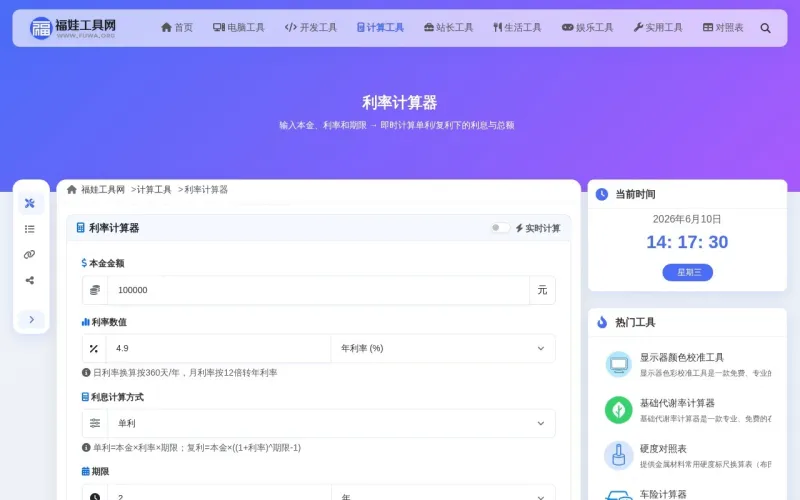Toggle the 实时计算 switch

500,228
